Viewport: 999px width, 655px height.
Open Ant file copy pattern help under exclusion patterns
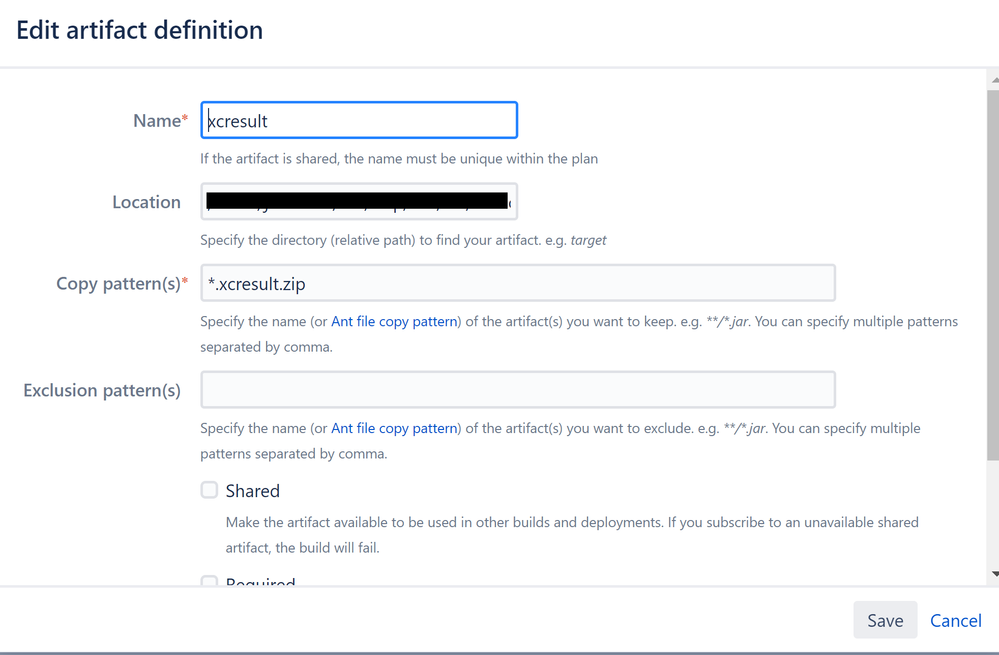click(394, 428)
